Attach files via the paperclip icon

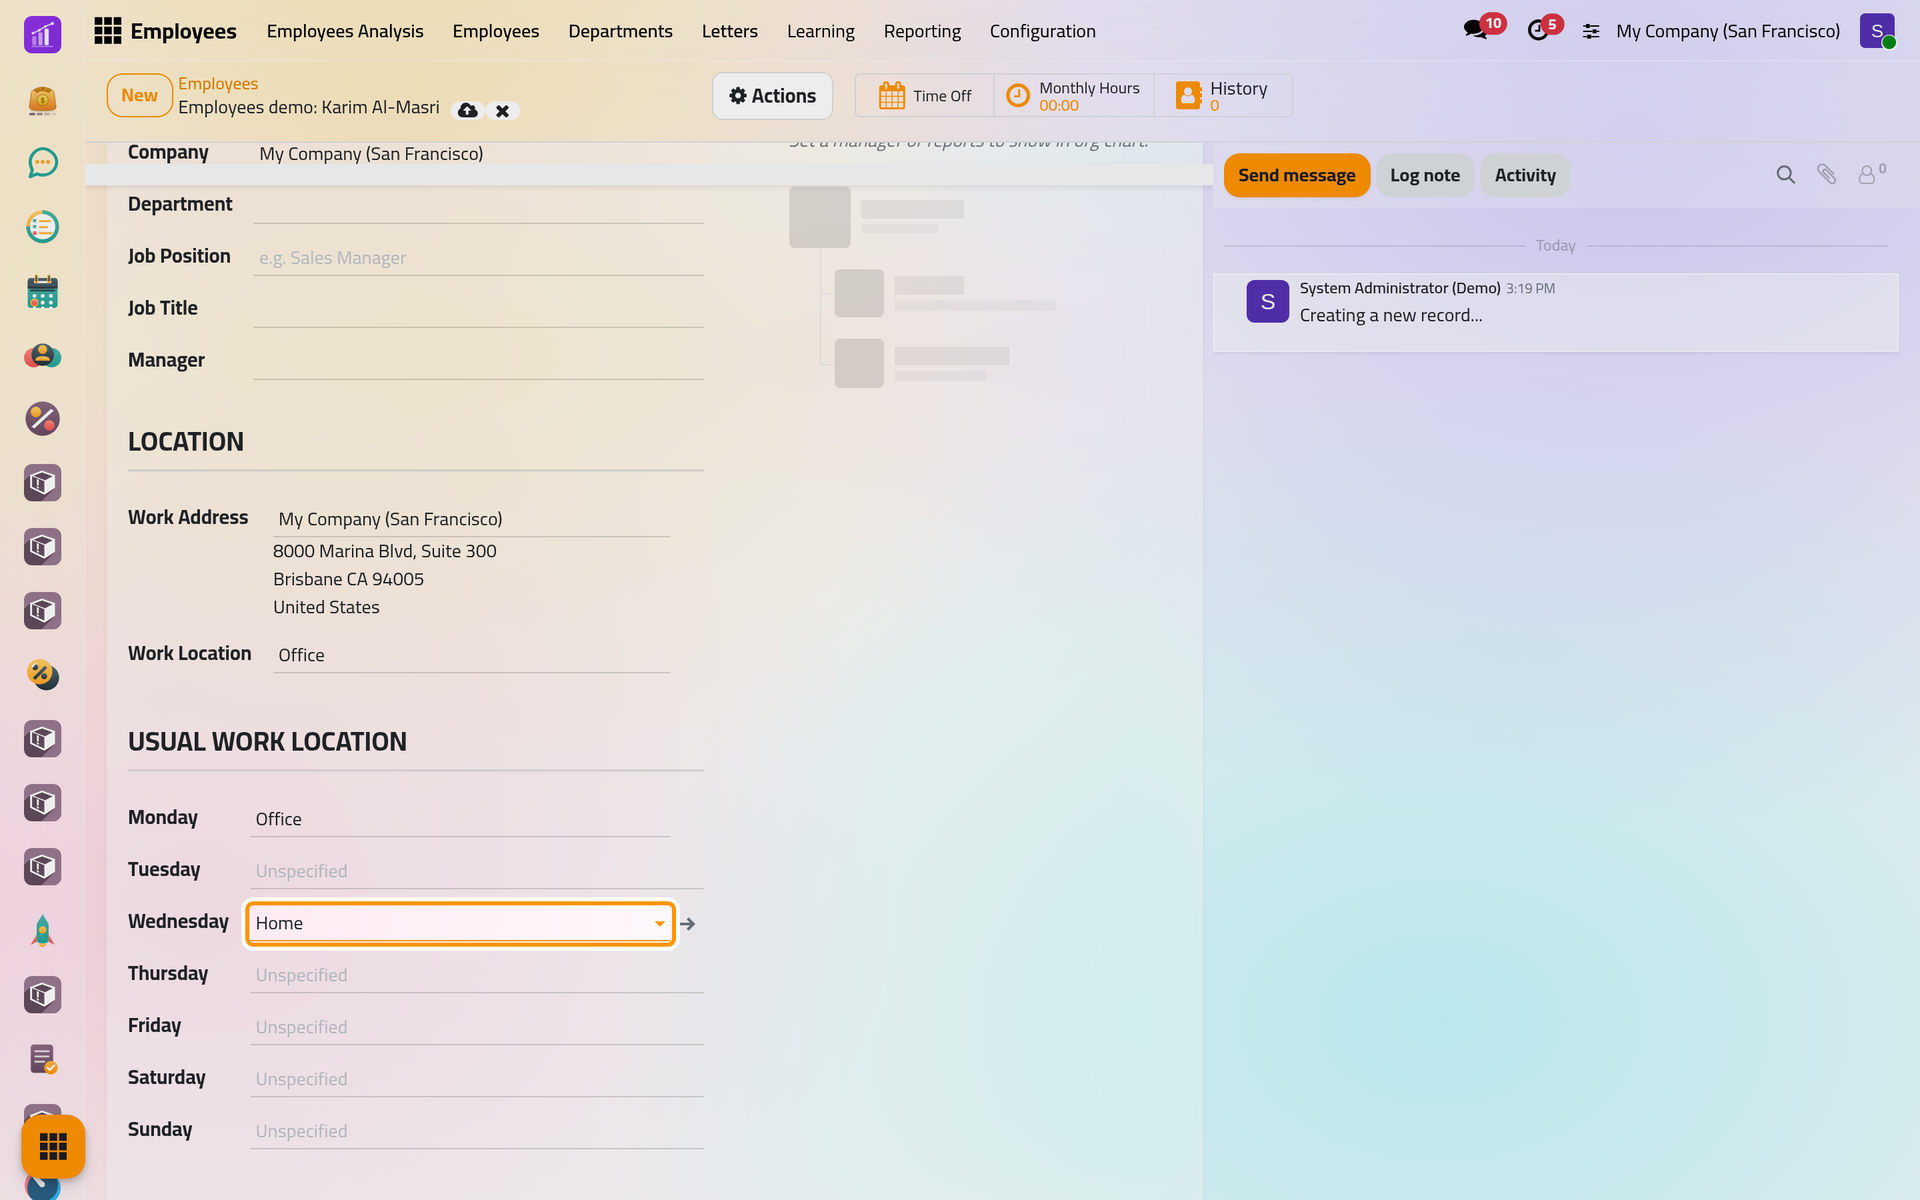pyautogui.click(x=1826, y=175)
